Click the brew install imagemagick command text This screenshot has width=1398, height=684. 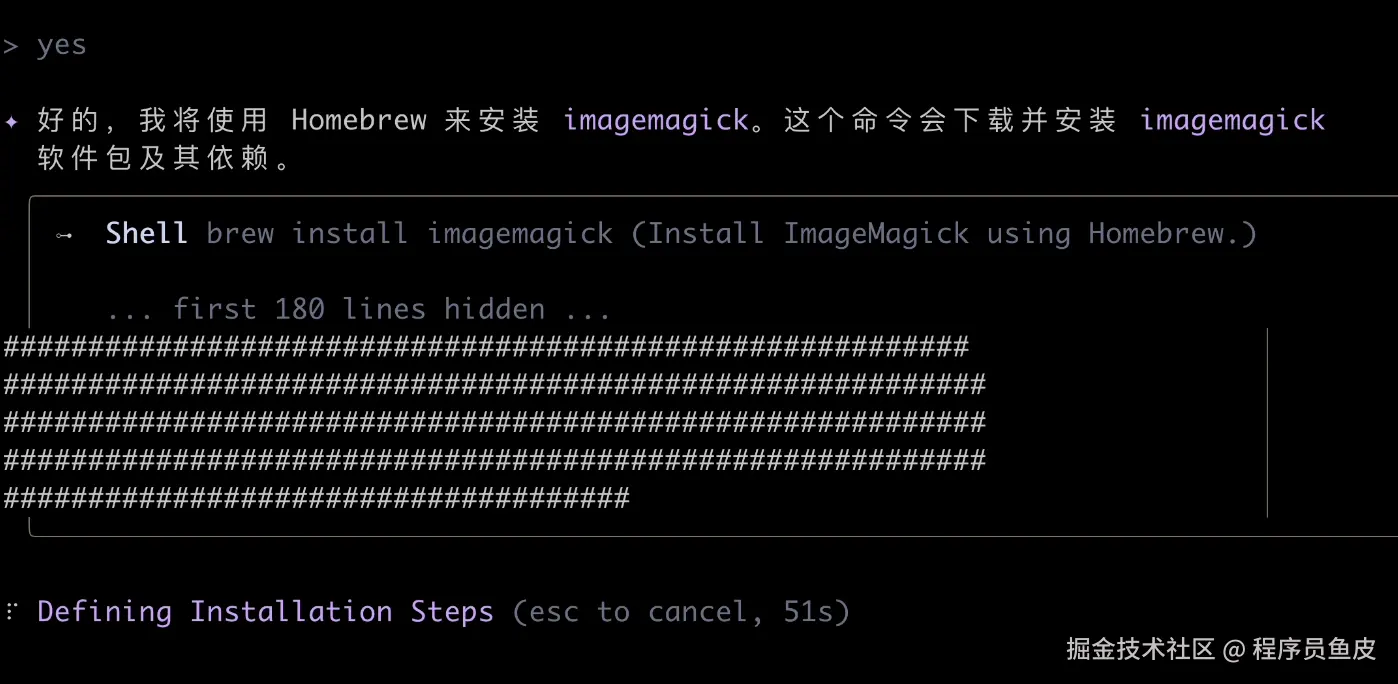[410, 234]
